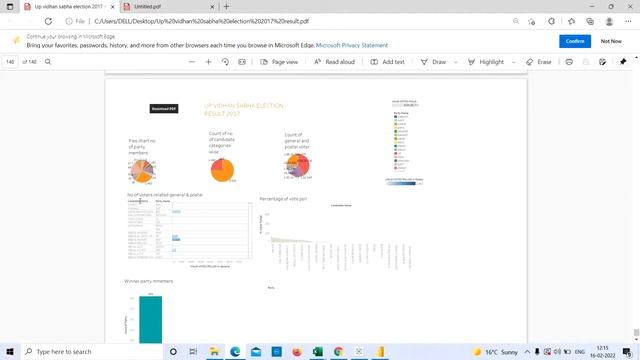Click the candidate categories pie chart
640x360 pixels.
(x=222, y=170)
